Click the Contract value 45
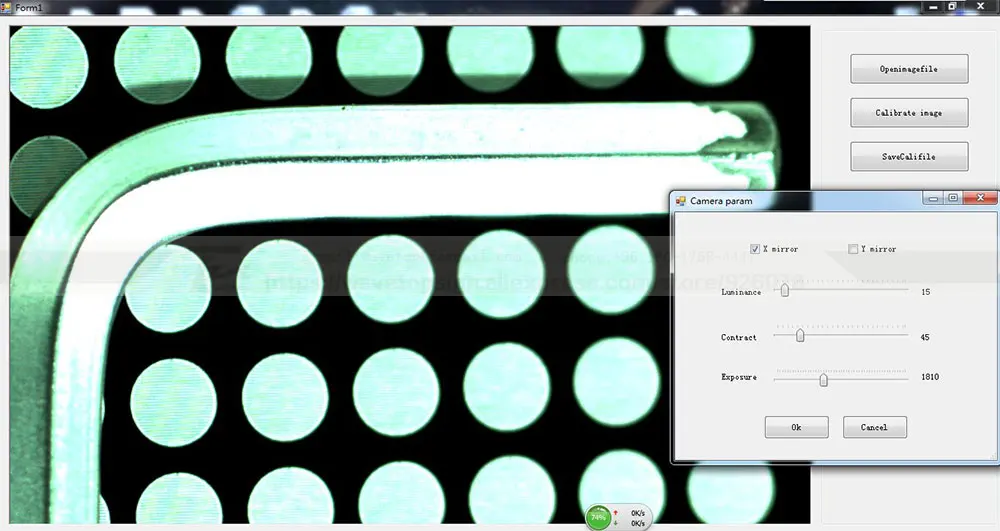The width and height of the screenshot is (1000, 531). point(925,337)
